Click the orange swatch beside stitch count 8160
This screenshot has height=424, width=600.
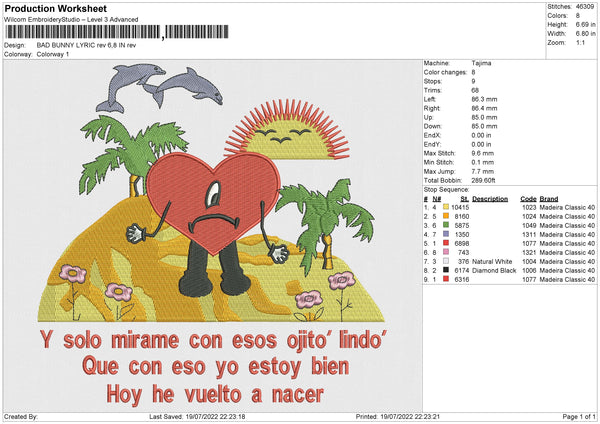click(445, 216)
